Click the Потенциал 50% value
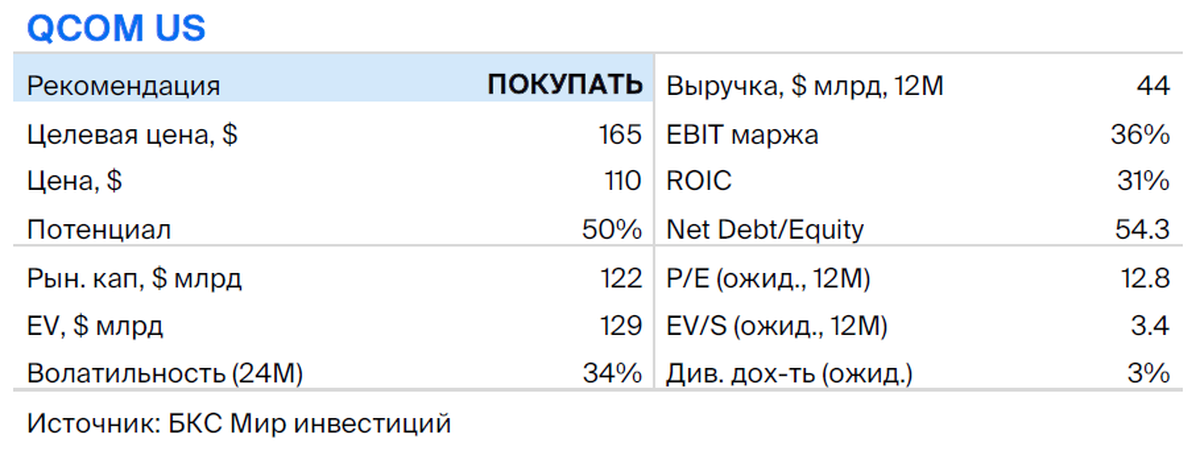This screenshot has width=1200, height=451. point(612,230)
